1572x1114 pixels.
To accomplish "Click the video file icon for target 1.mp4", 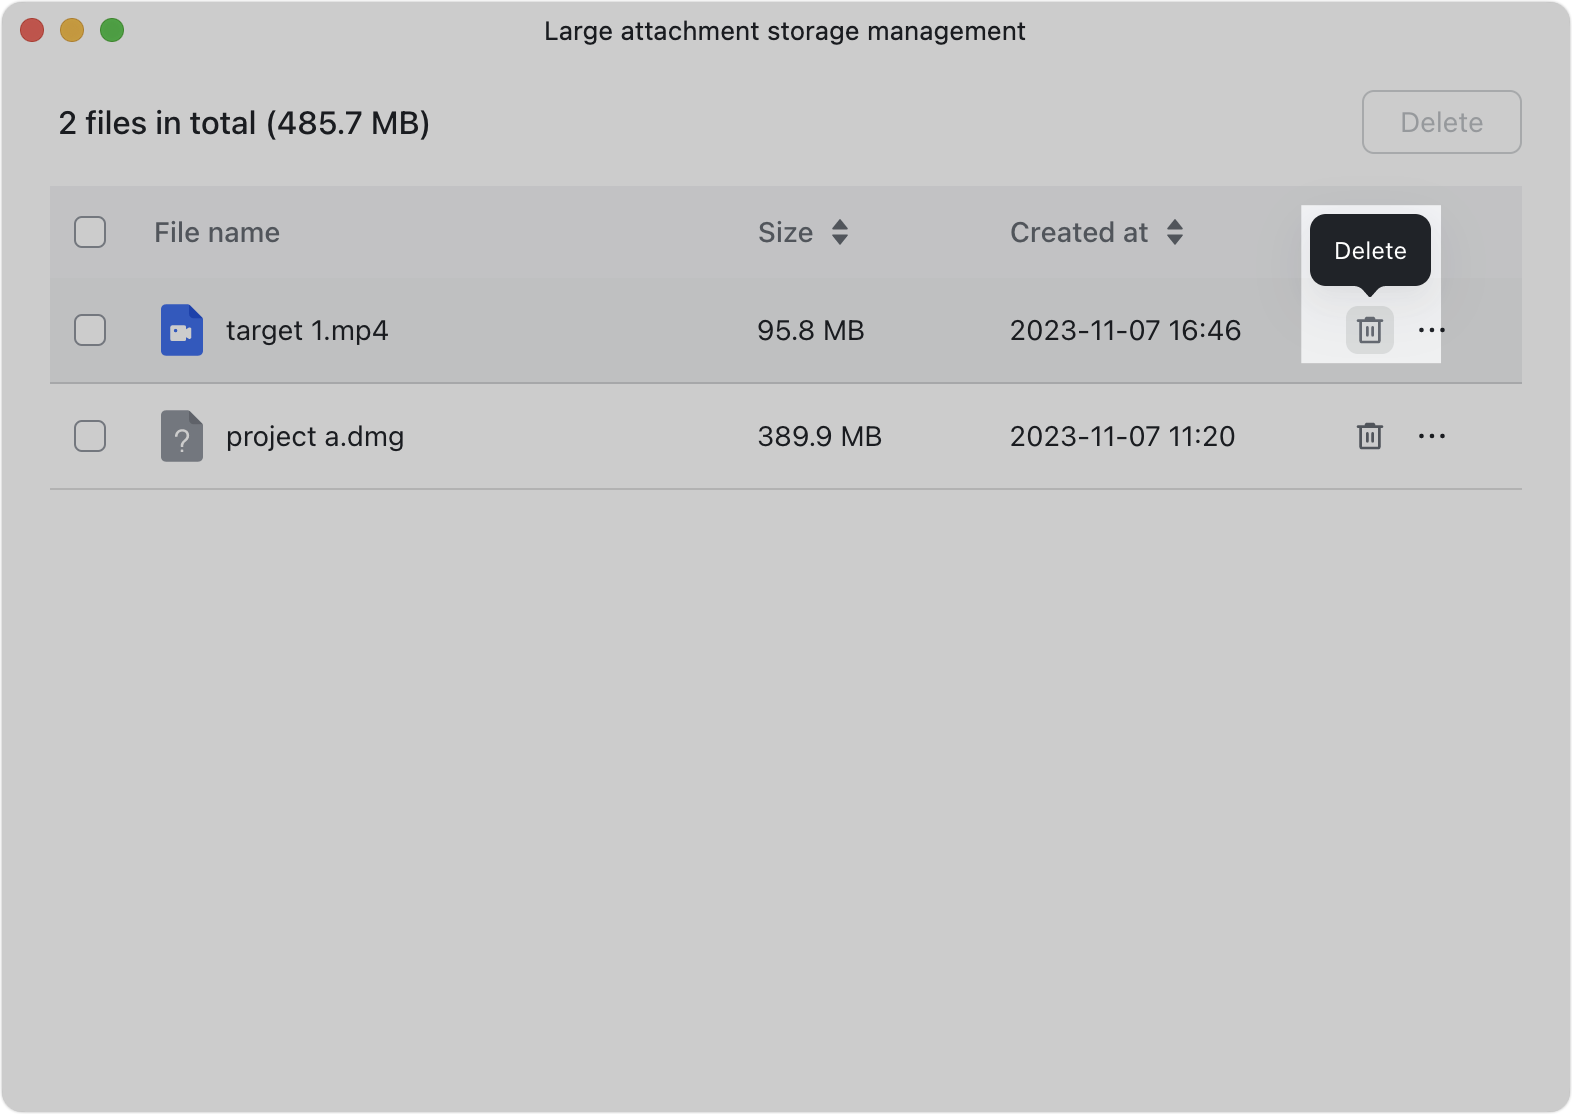I will (x=181, y=330).
